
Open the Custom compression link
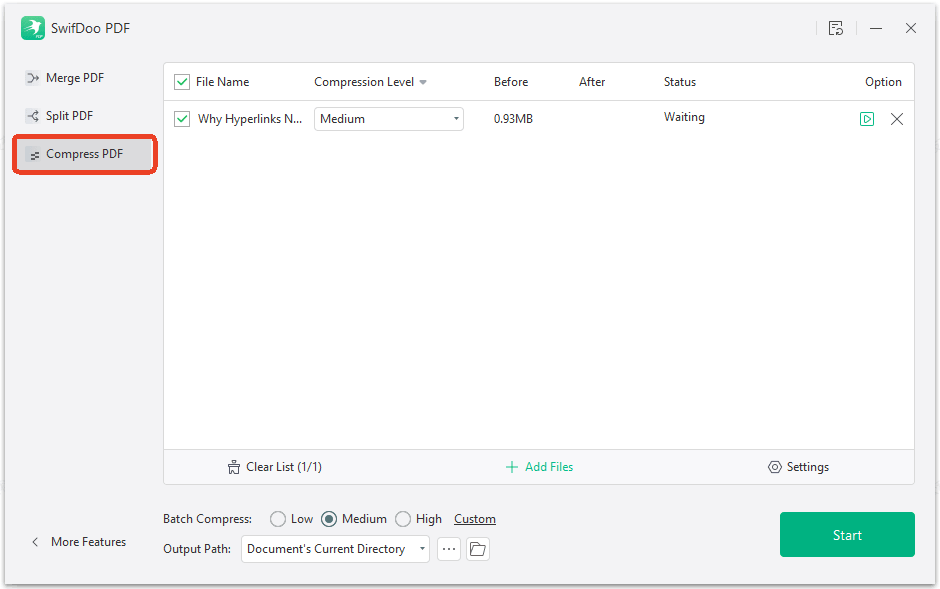(x=475, y=519)
